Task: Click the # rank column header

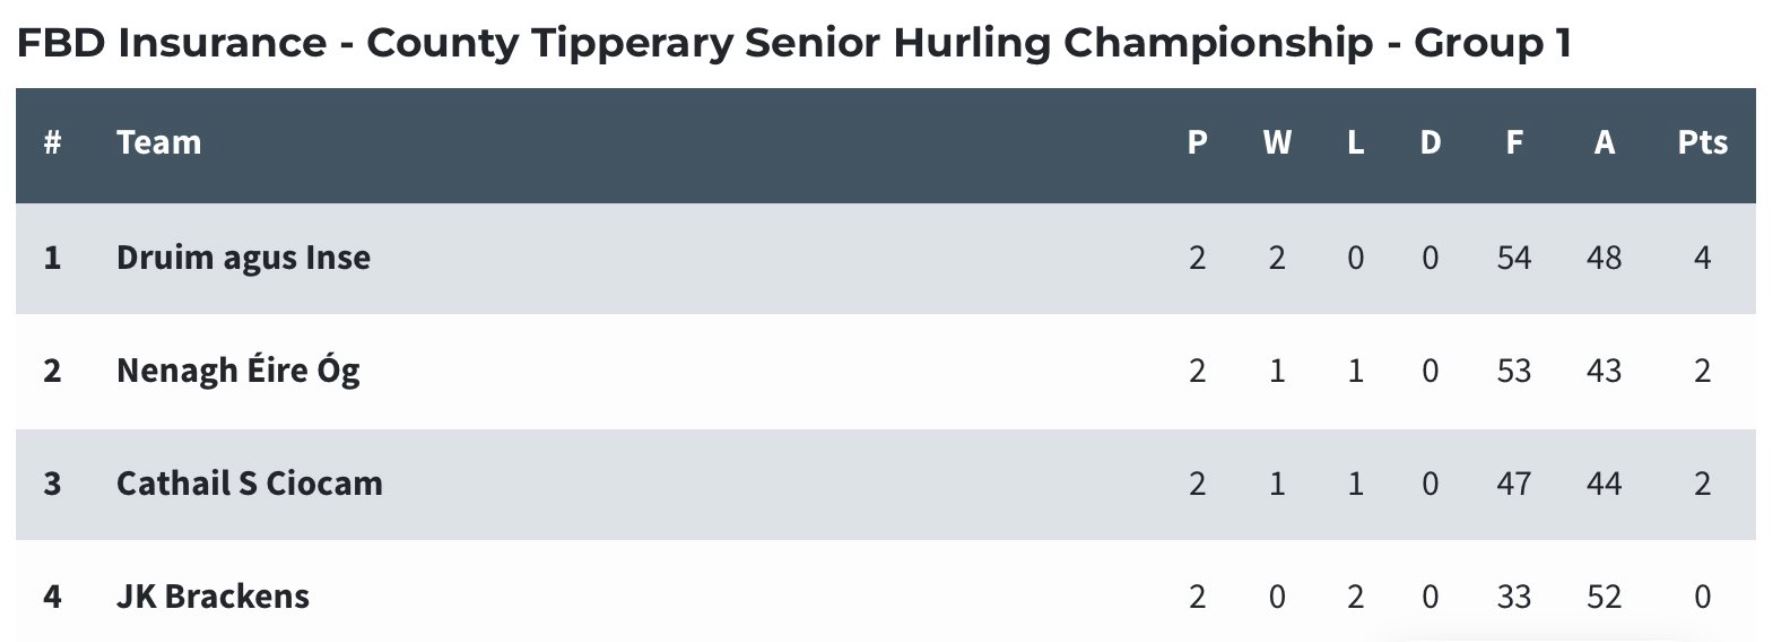Action: tap(52, 142)
